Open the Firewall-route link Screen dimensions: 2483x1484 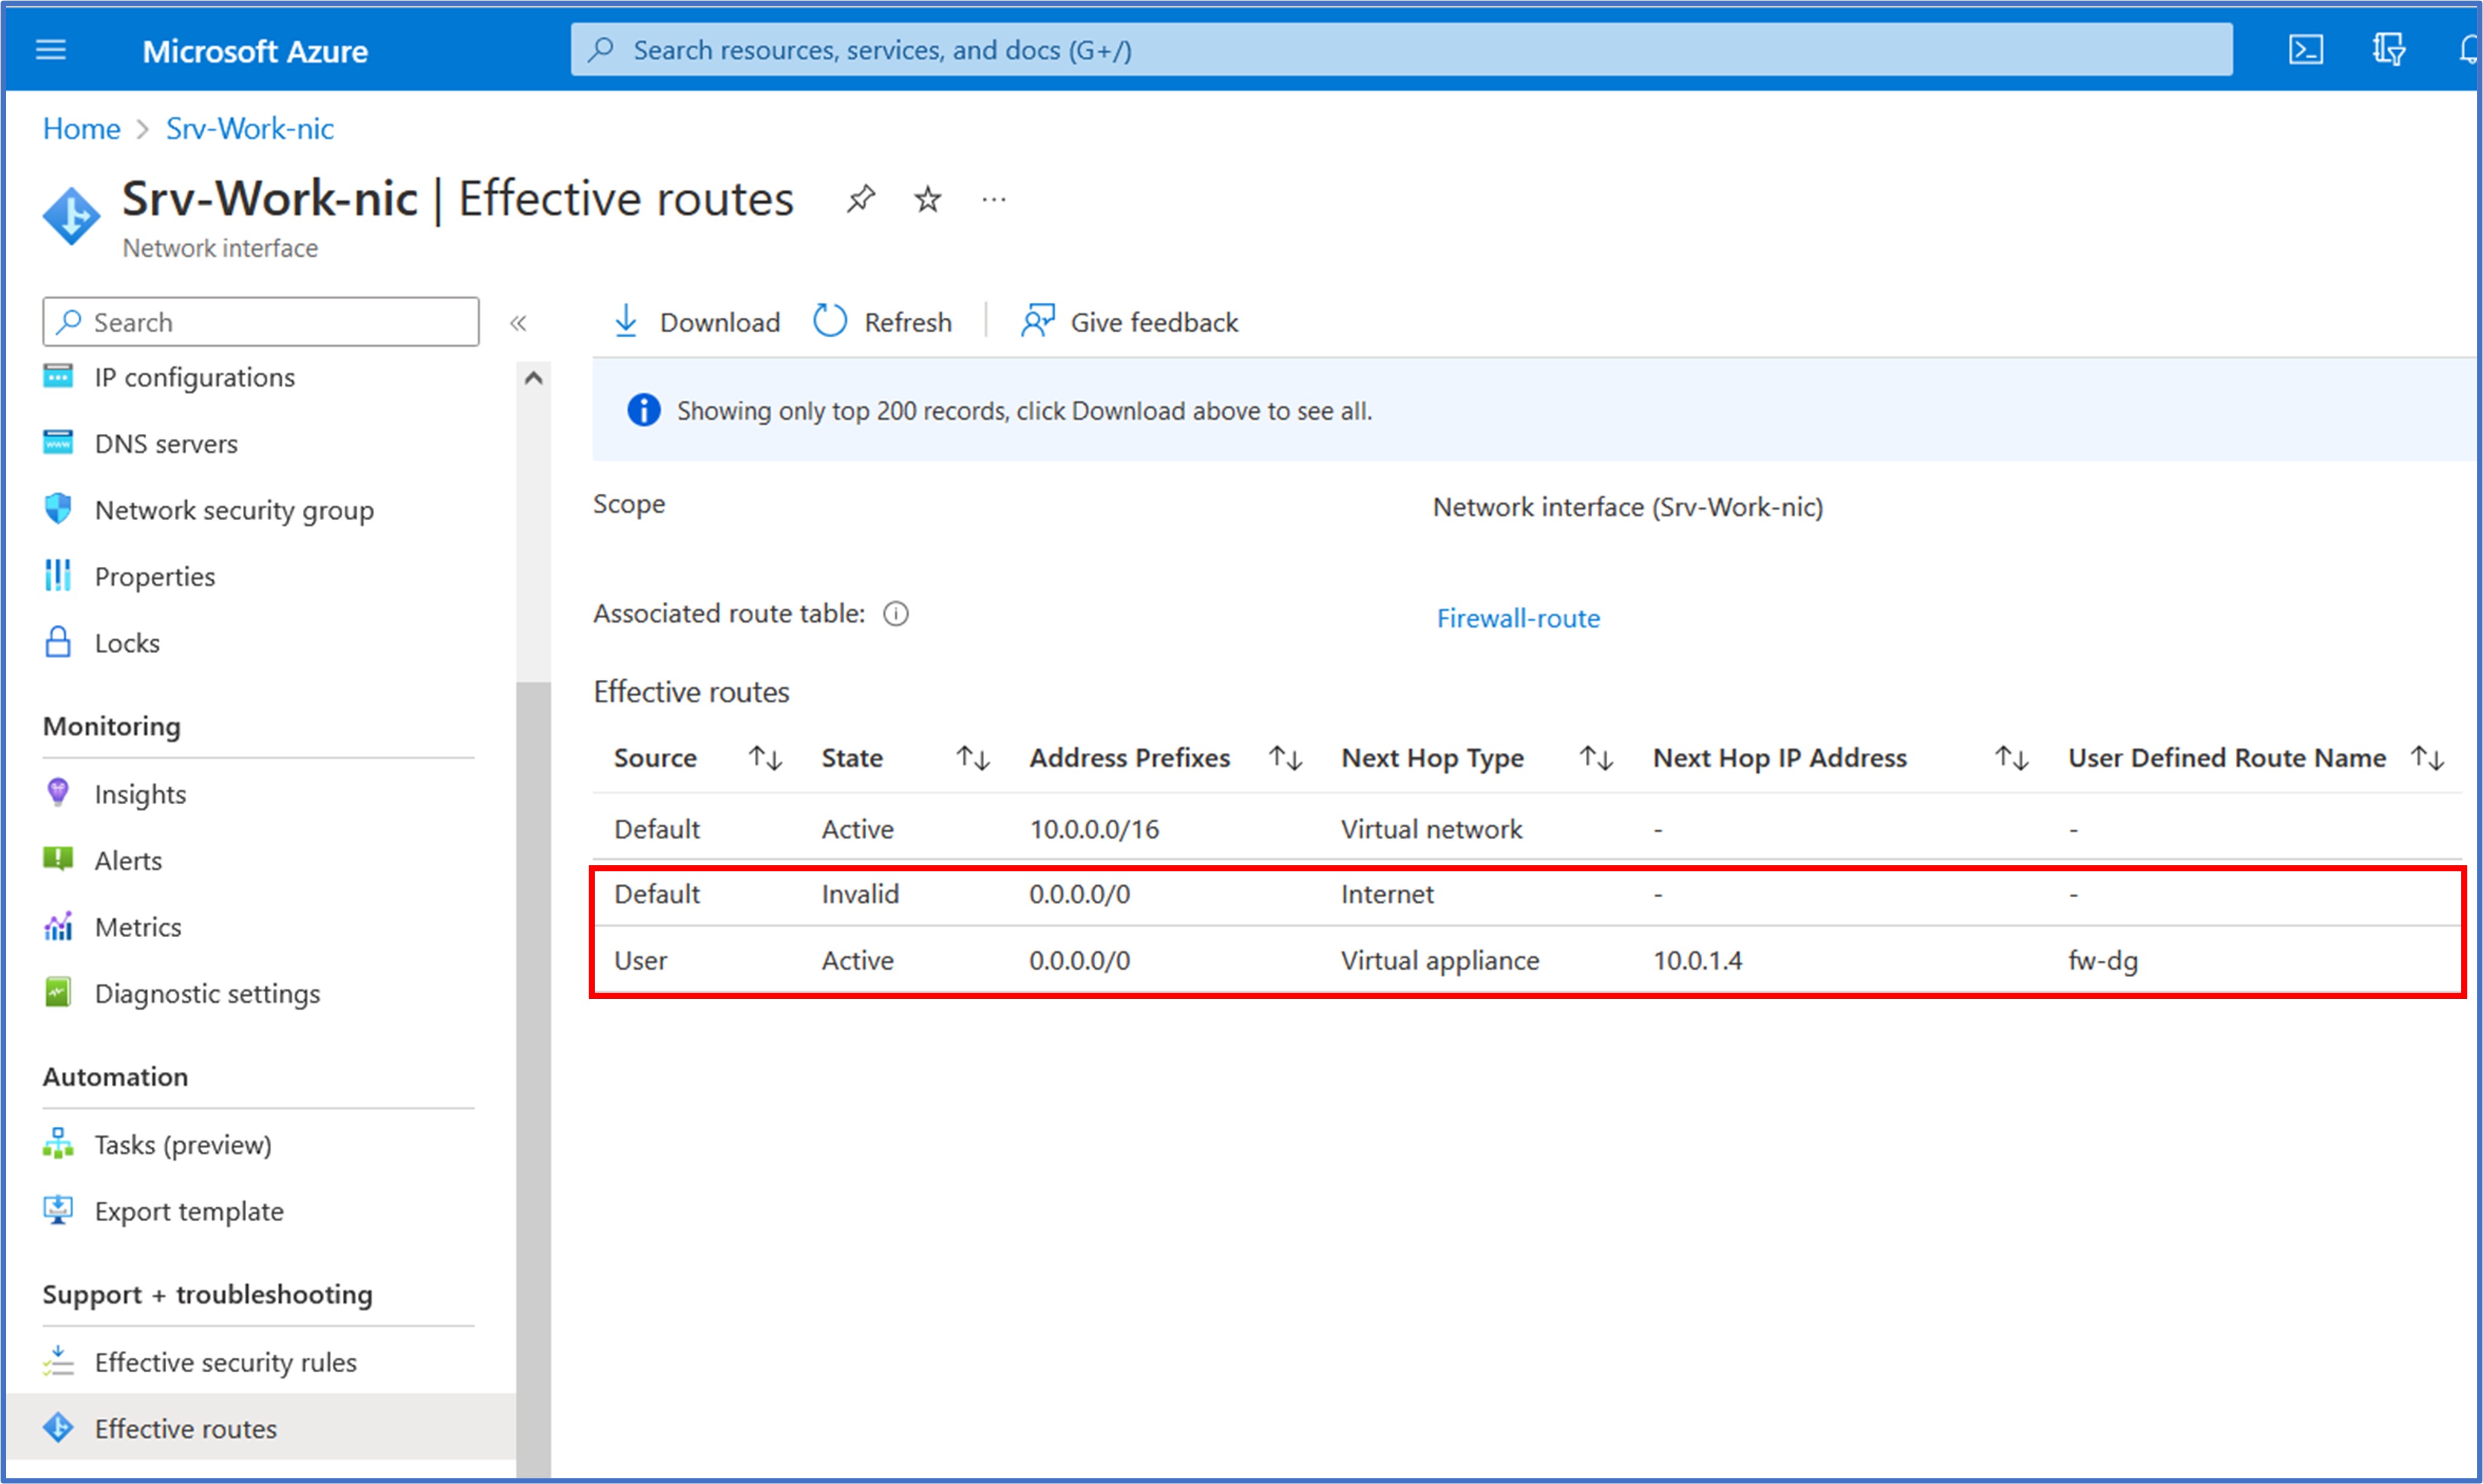1518,618
